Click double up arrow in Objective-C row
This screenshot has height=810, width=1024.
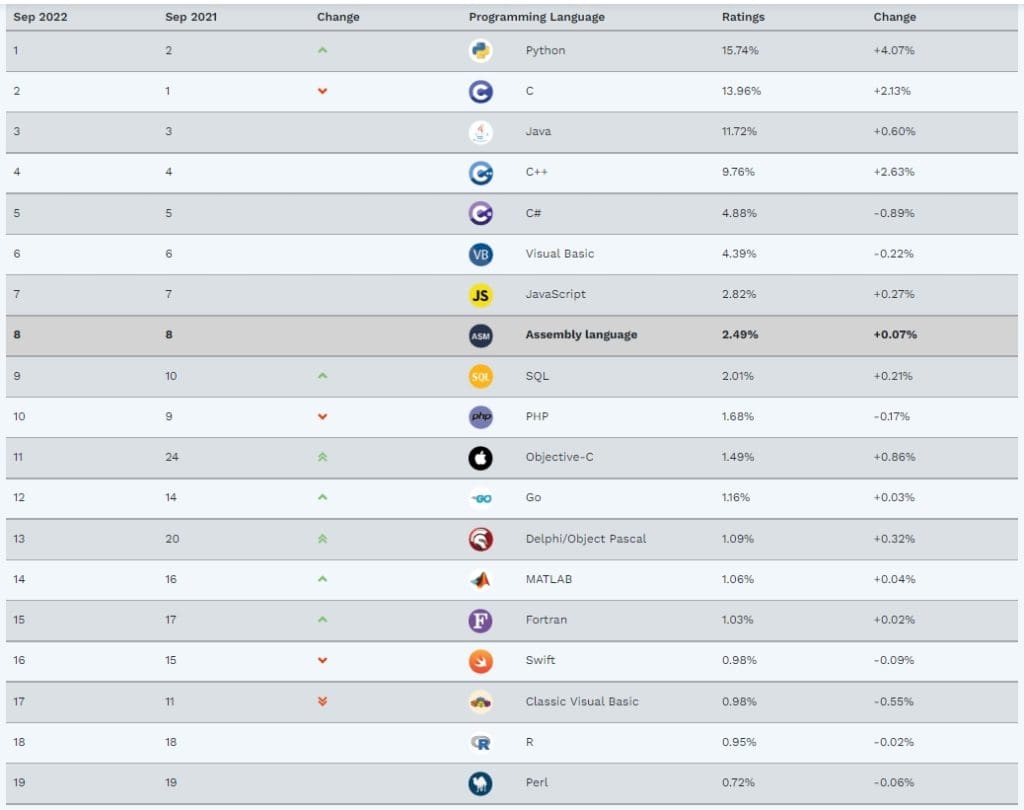322,457
